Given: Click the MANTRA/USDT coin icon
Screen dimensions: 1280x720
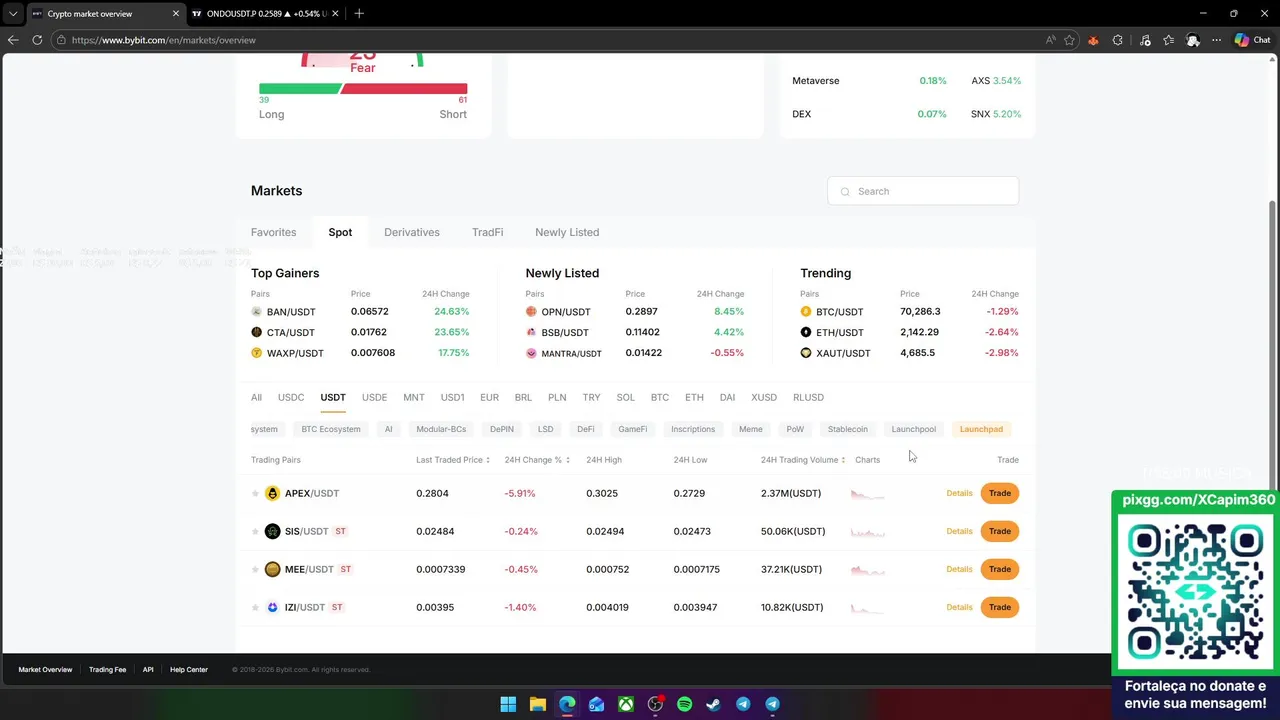Looking at the screenshot, I should [531, 353].
